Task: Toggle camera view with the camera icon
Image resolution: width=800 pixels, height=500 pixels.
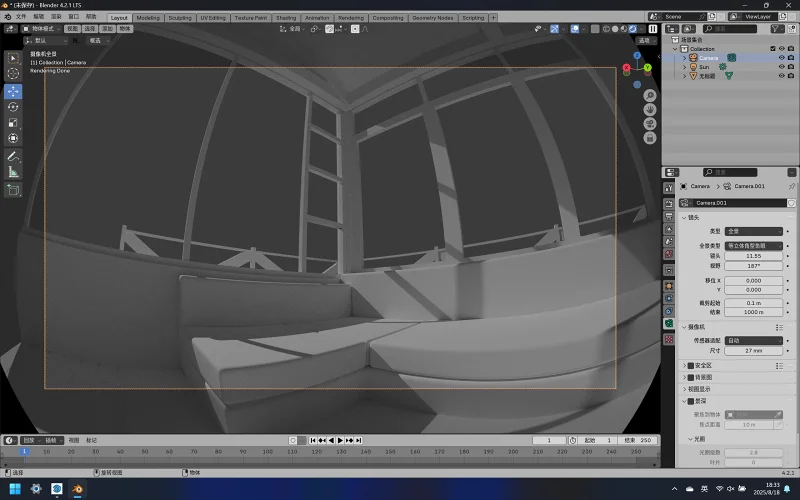Action: coord(649,124)
